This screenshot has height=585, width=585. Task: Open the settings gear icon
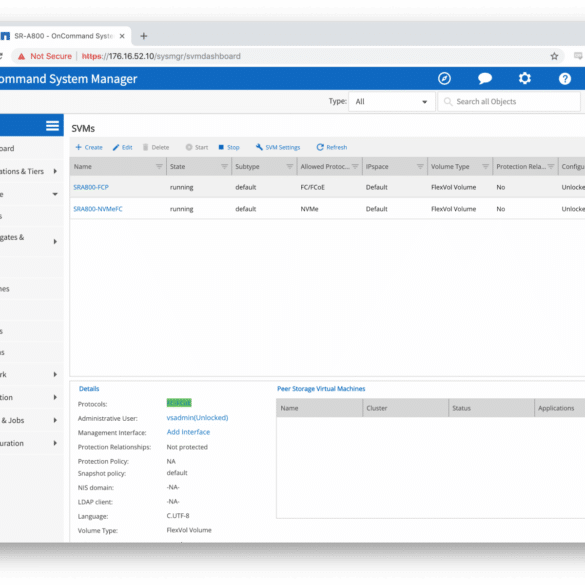click(525, 78)
